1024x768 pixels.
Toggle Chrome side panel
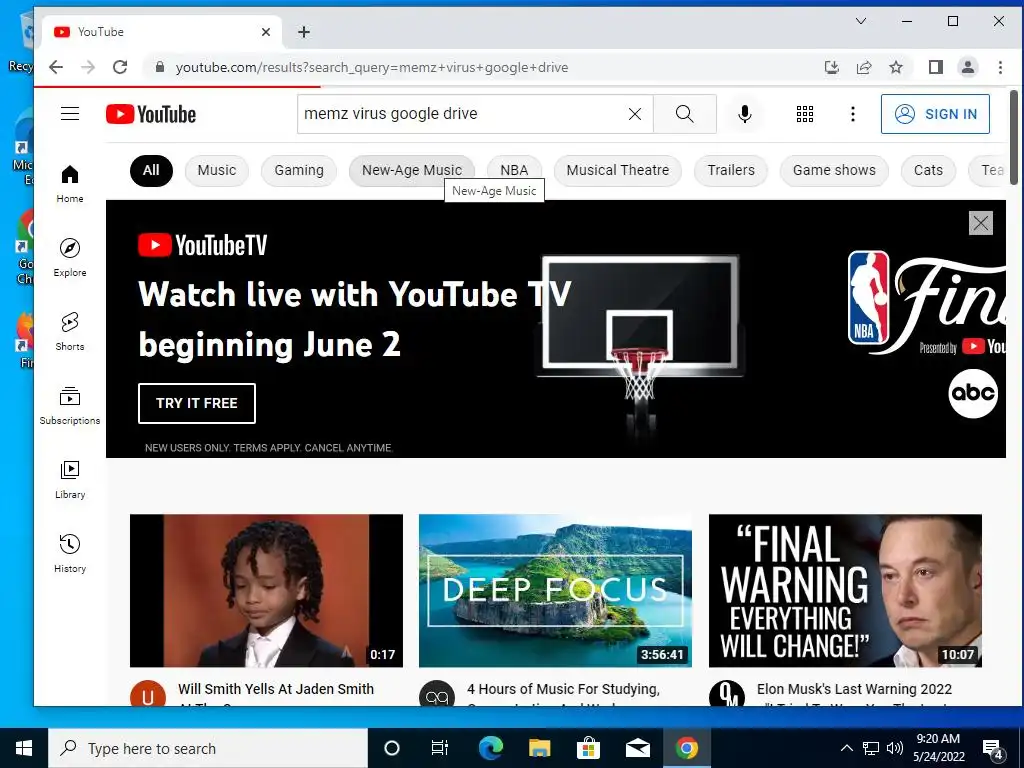[x=935, y=67]
